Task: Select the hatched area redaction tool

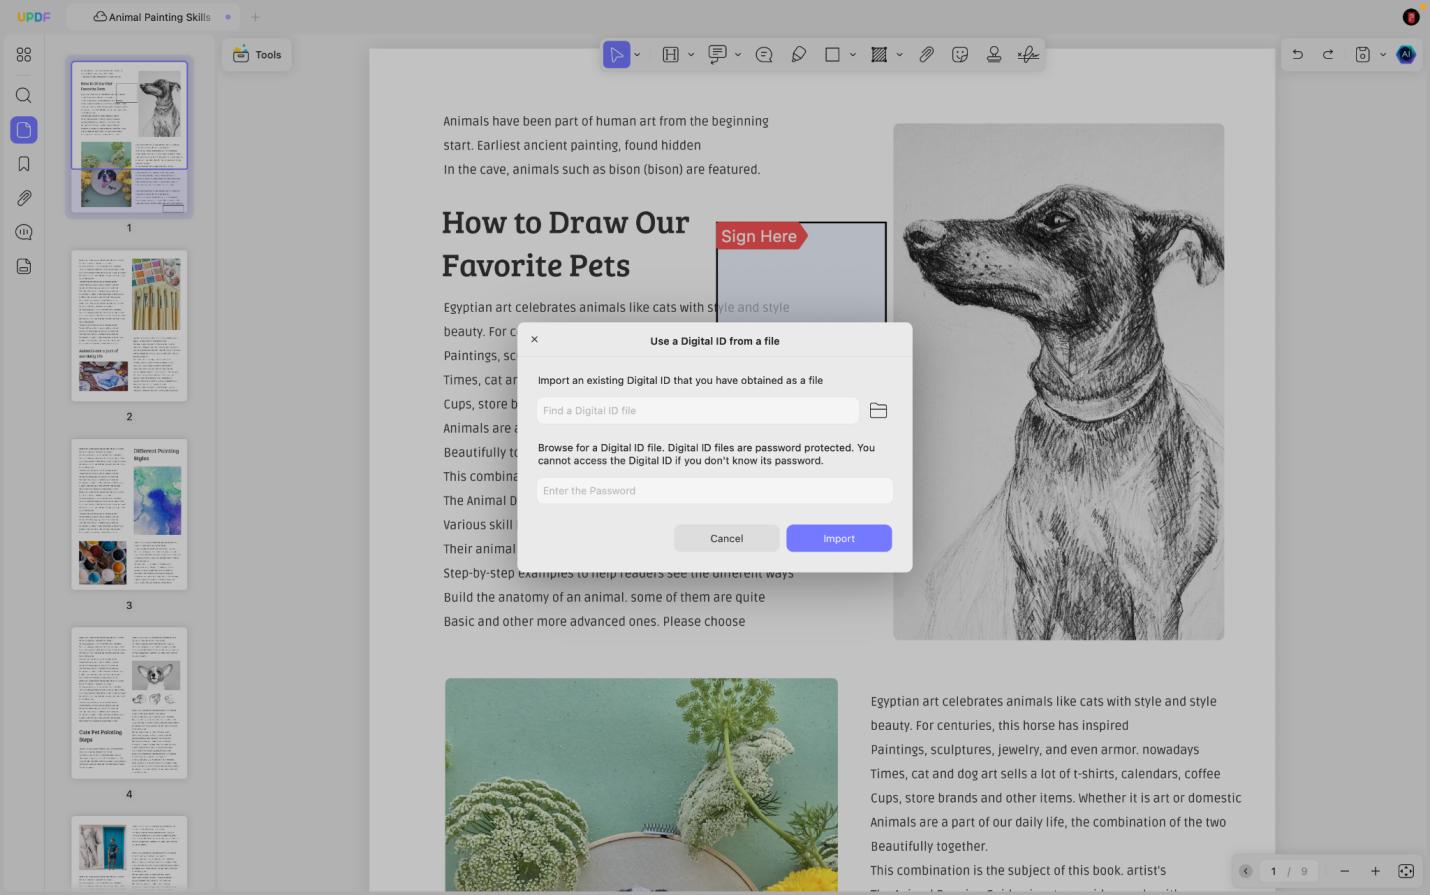Action: (x=879, y=55)
